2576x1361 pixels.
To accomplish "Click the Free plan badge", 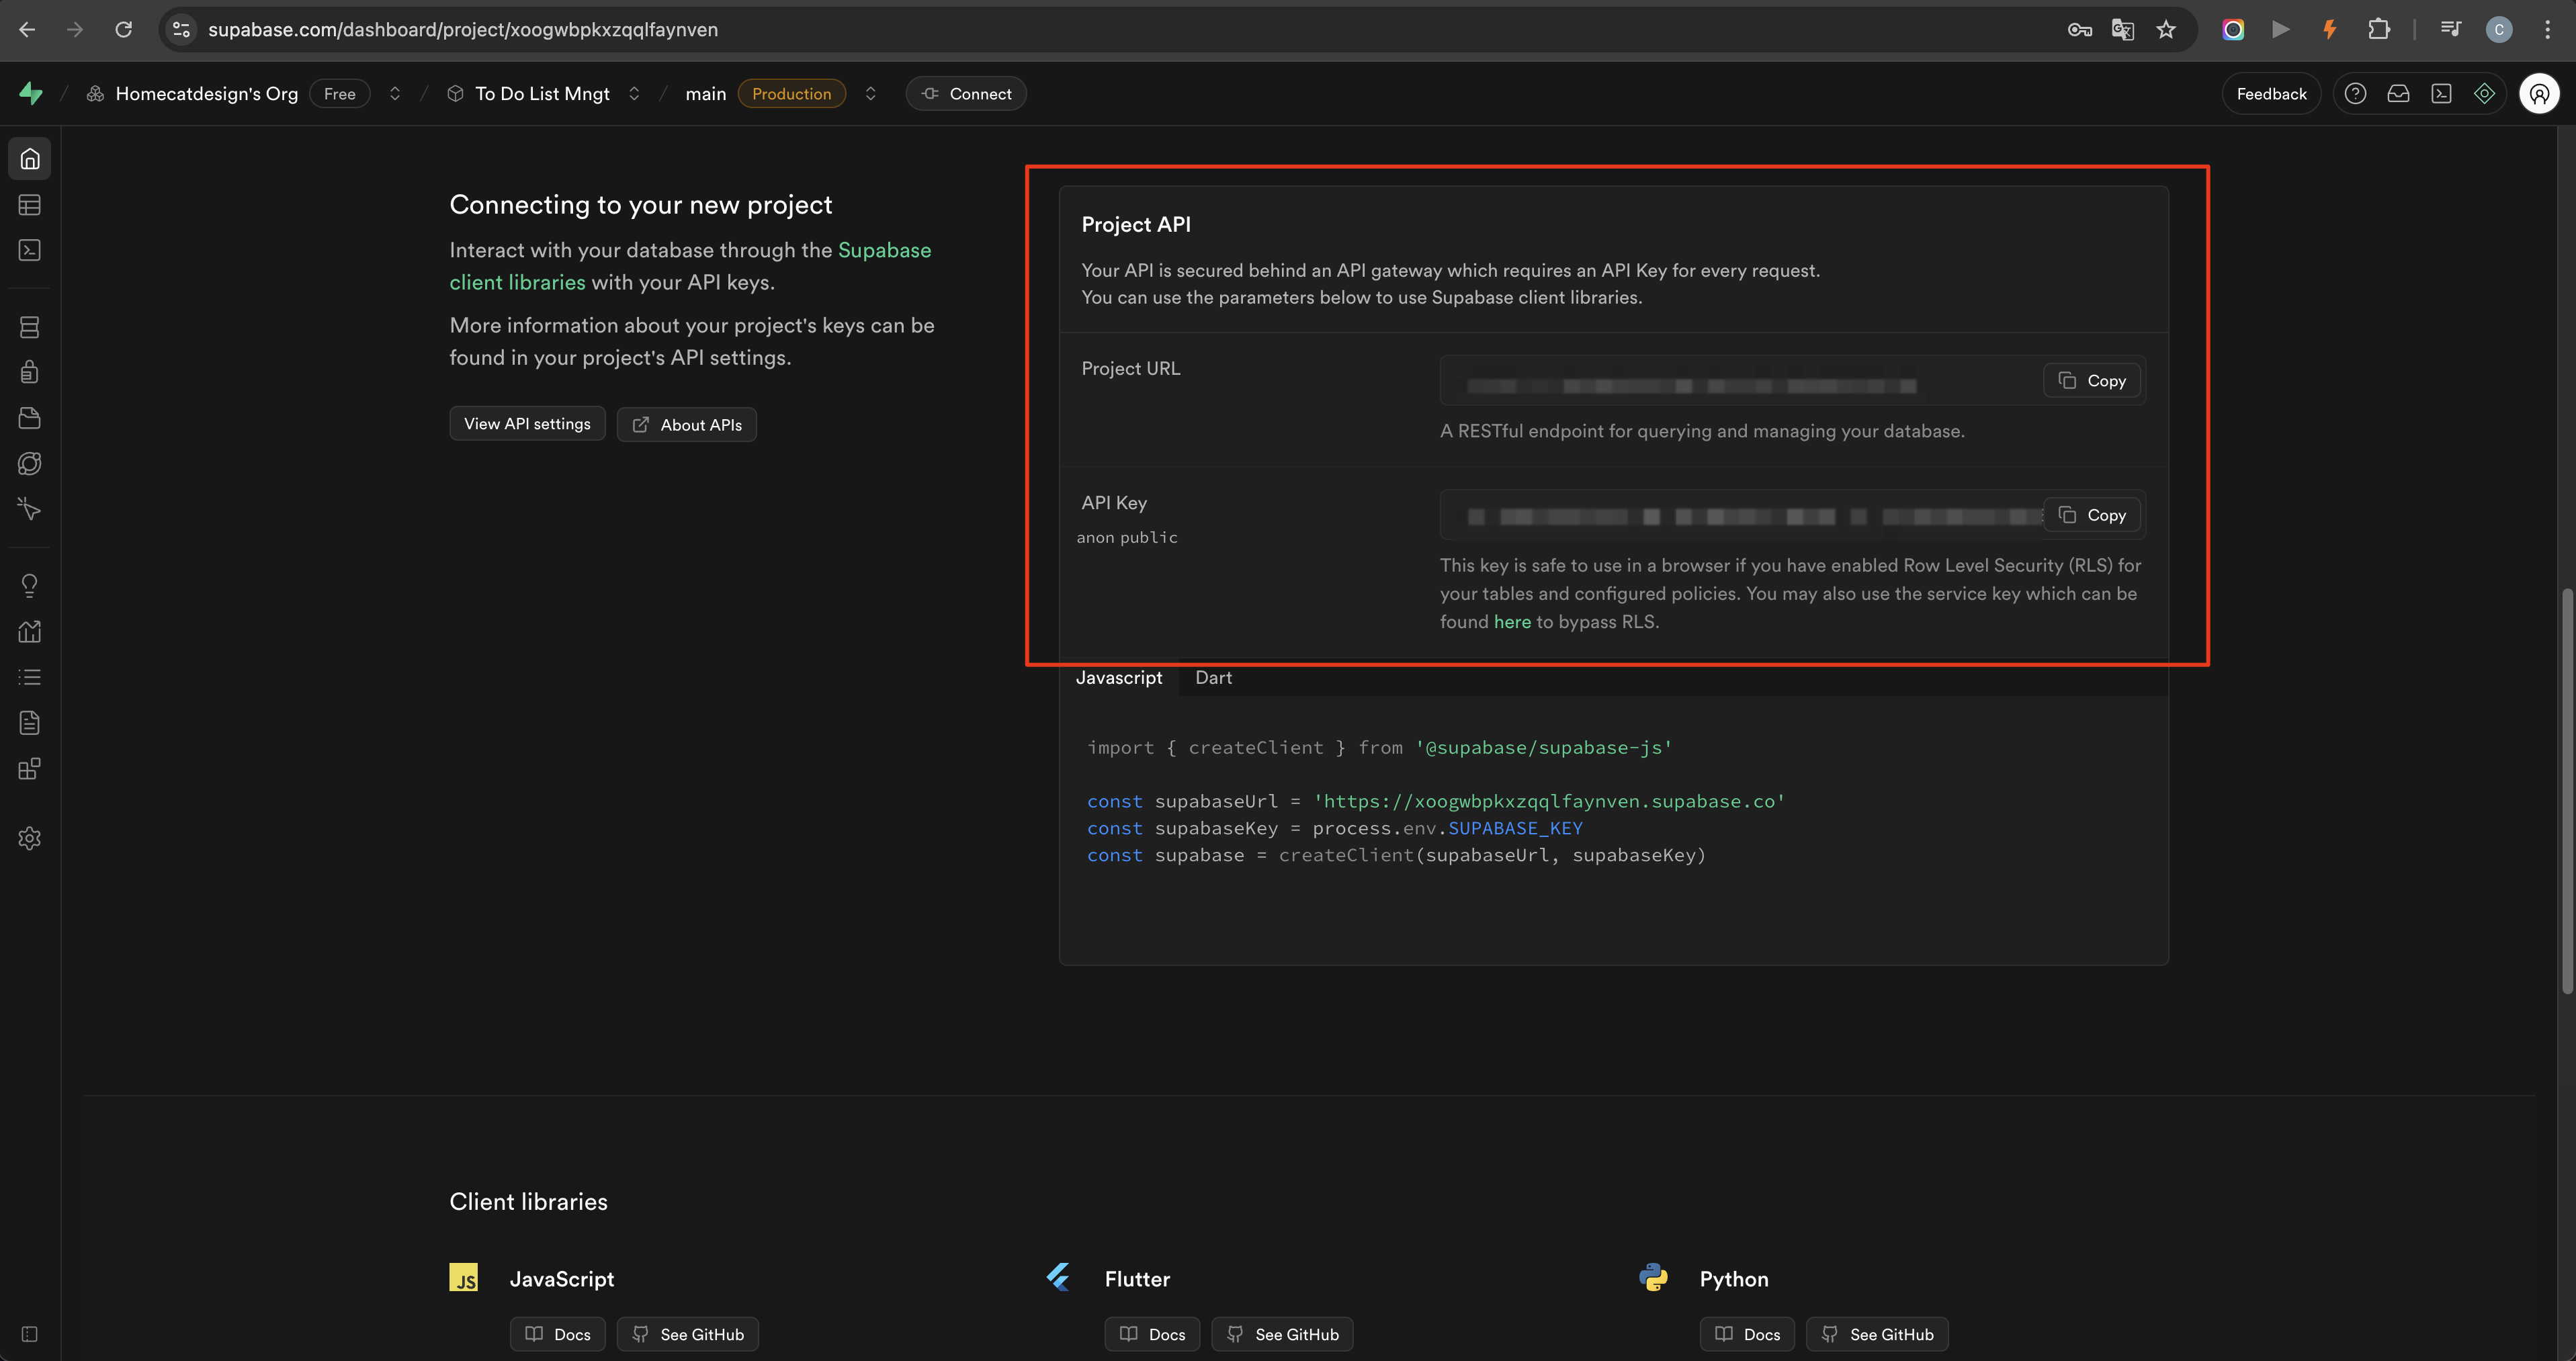I will [x=340, y=93].
